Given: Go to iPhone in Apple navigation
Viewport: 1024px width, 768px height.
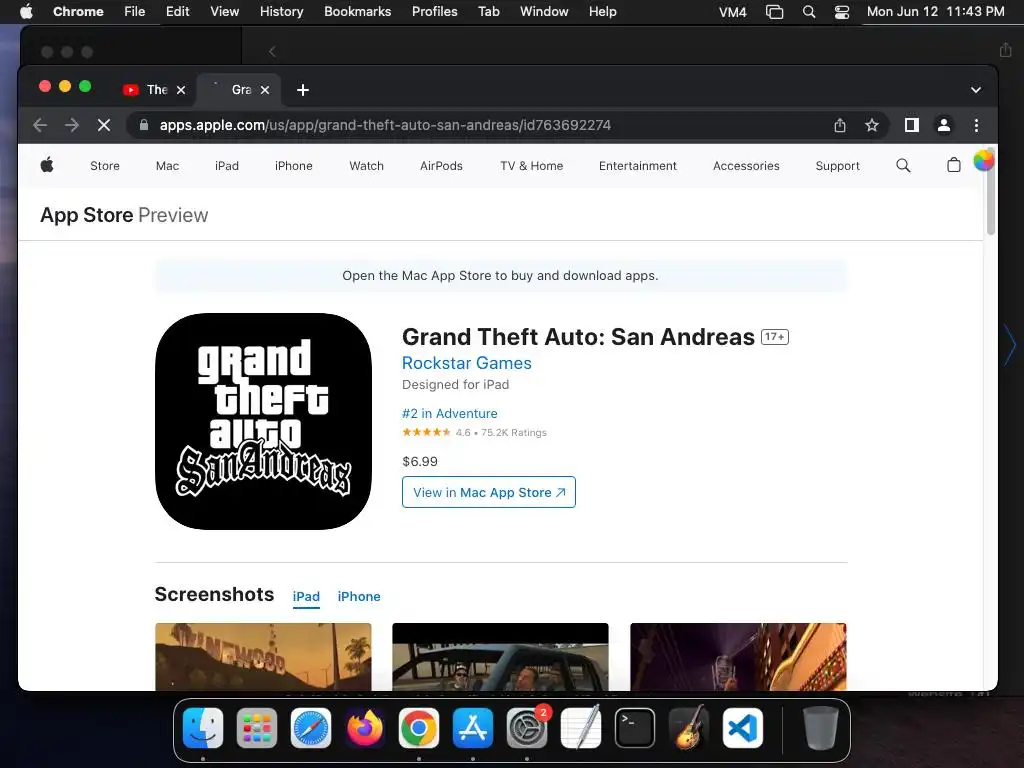Looking at the screenshot, I should point(293,166).
